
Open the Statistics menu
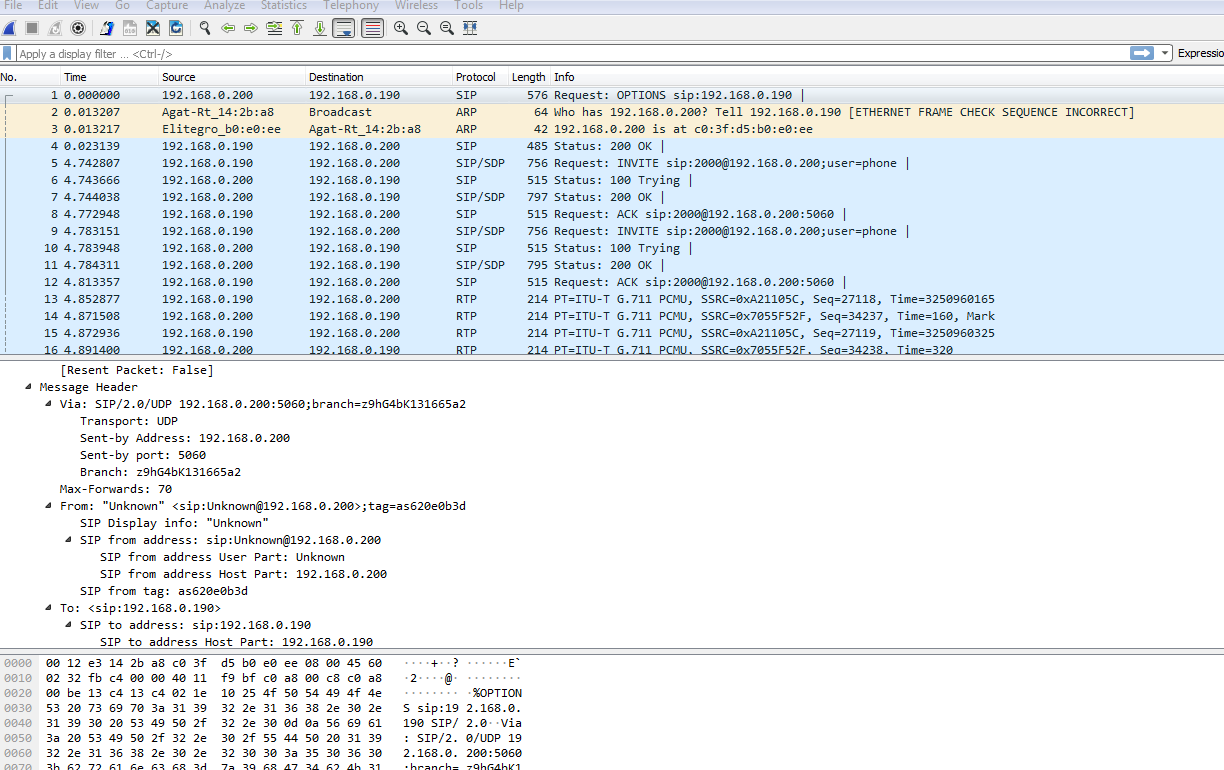point(284,6)
